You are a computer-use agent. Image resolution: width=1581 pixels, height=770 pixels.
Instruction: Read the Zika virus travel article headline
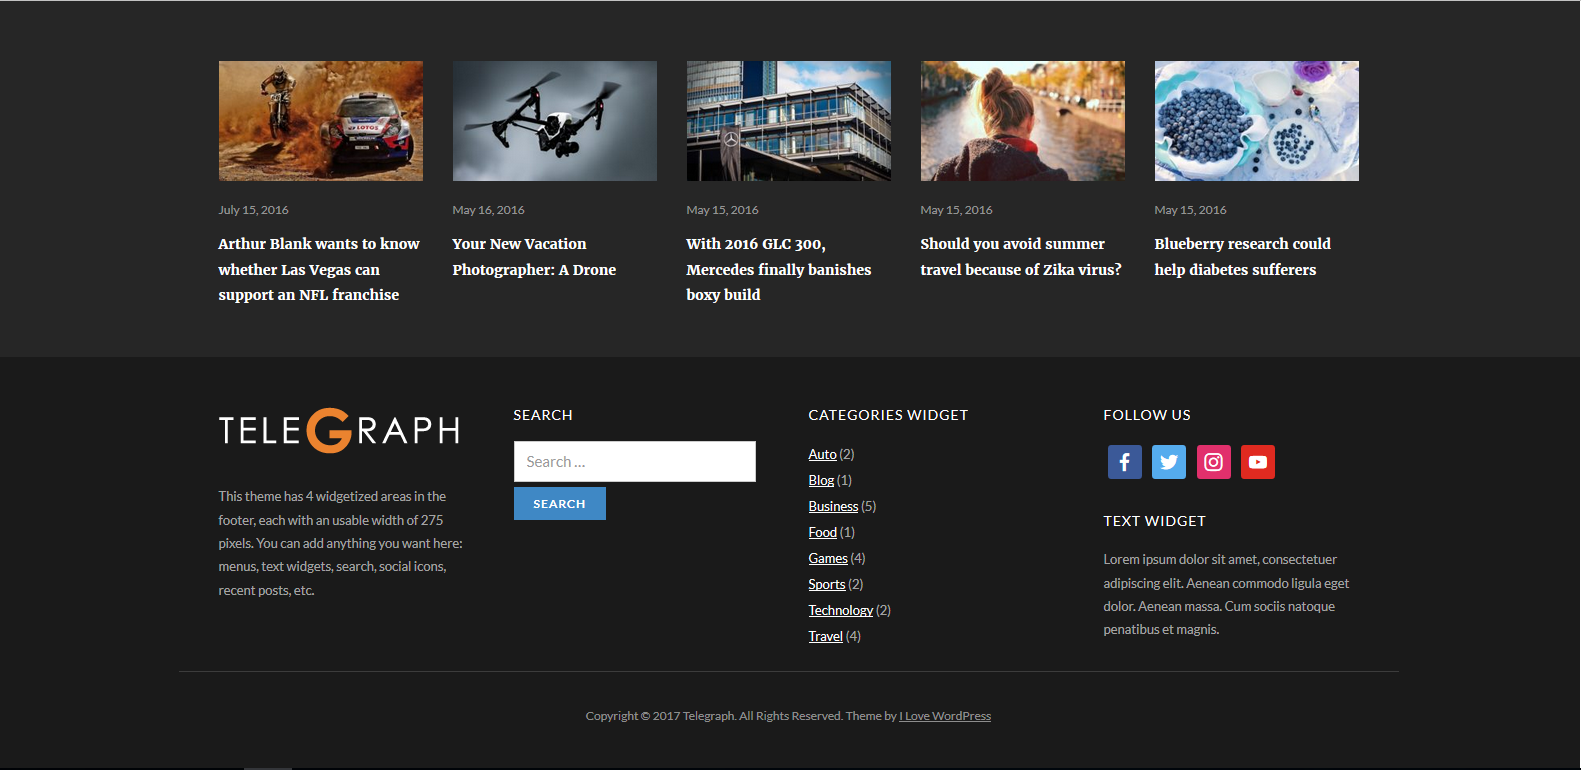point(1020,257)
